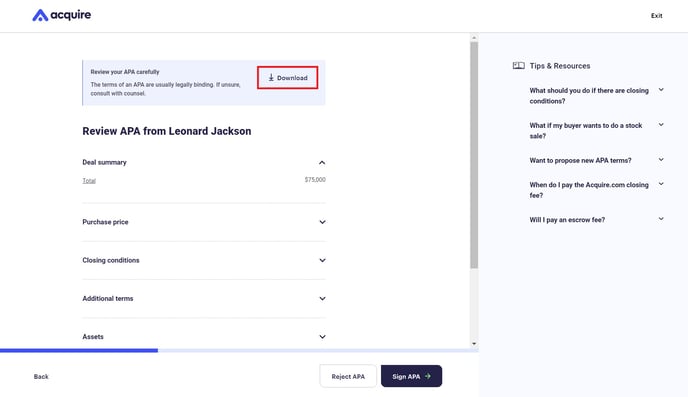
Task: Click the Sign APA button
Action: click(411, 376)
